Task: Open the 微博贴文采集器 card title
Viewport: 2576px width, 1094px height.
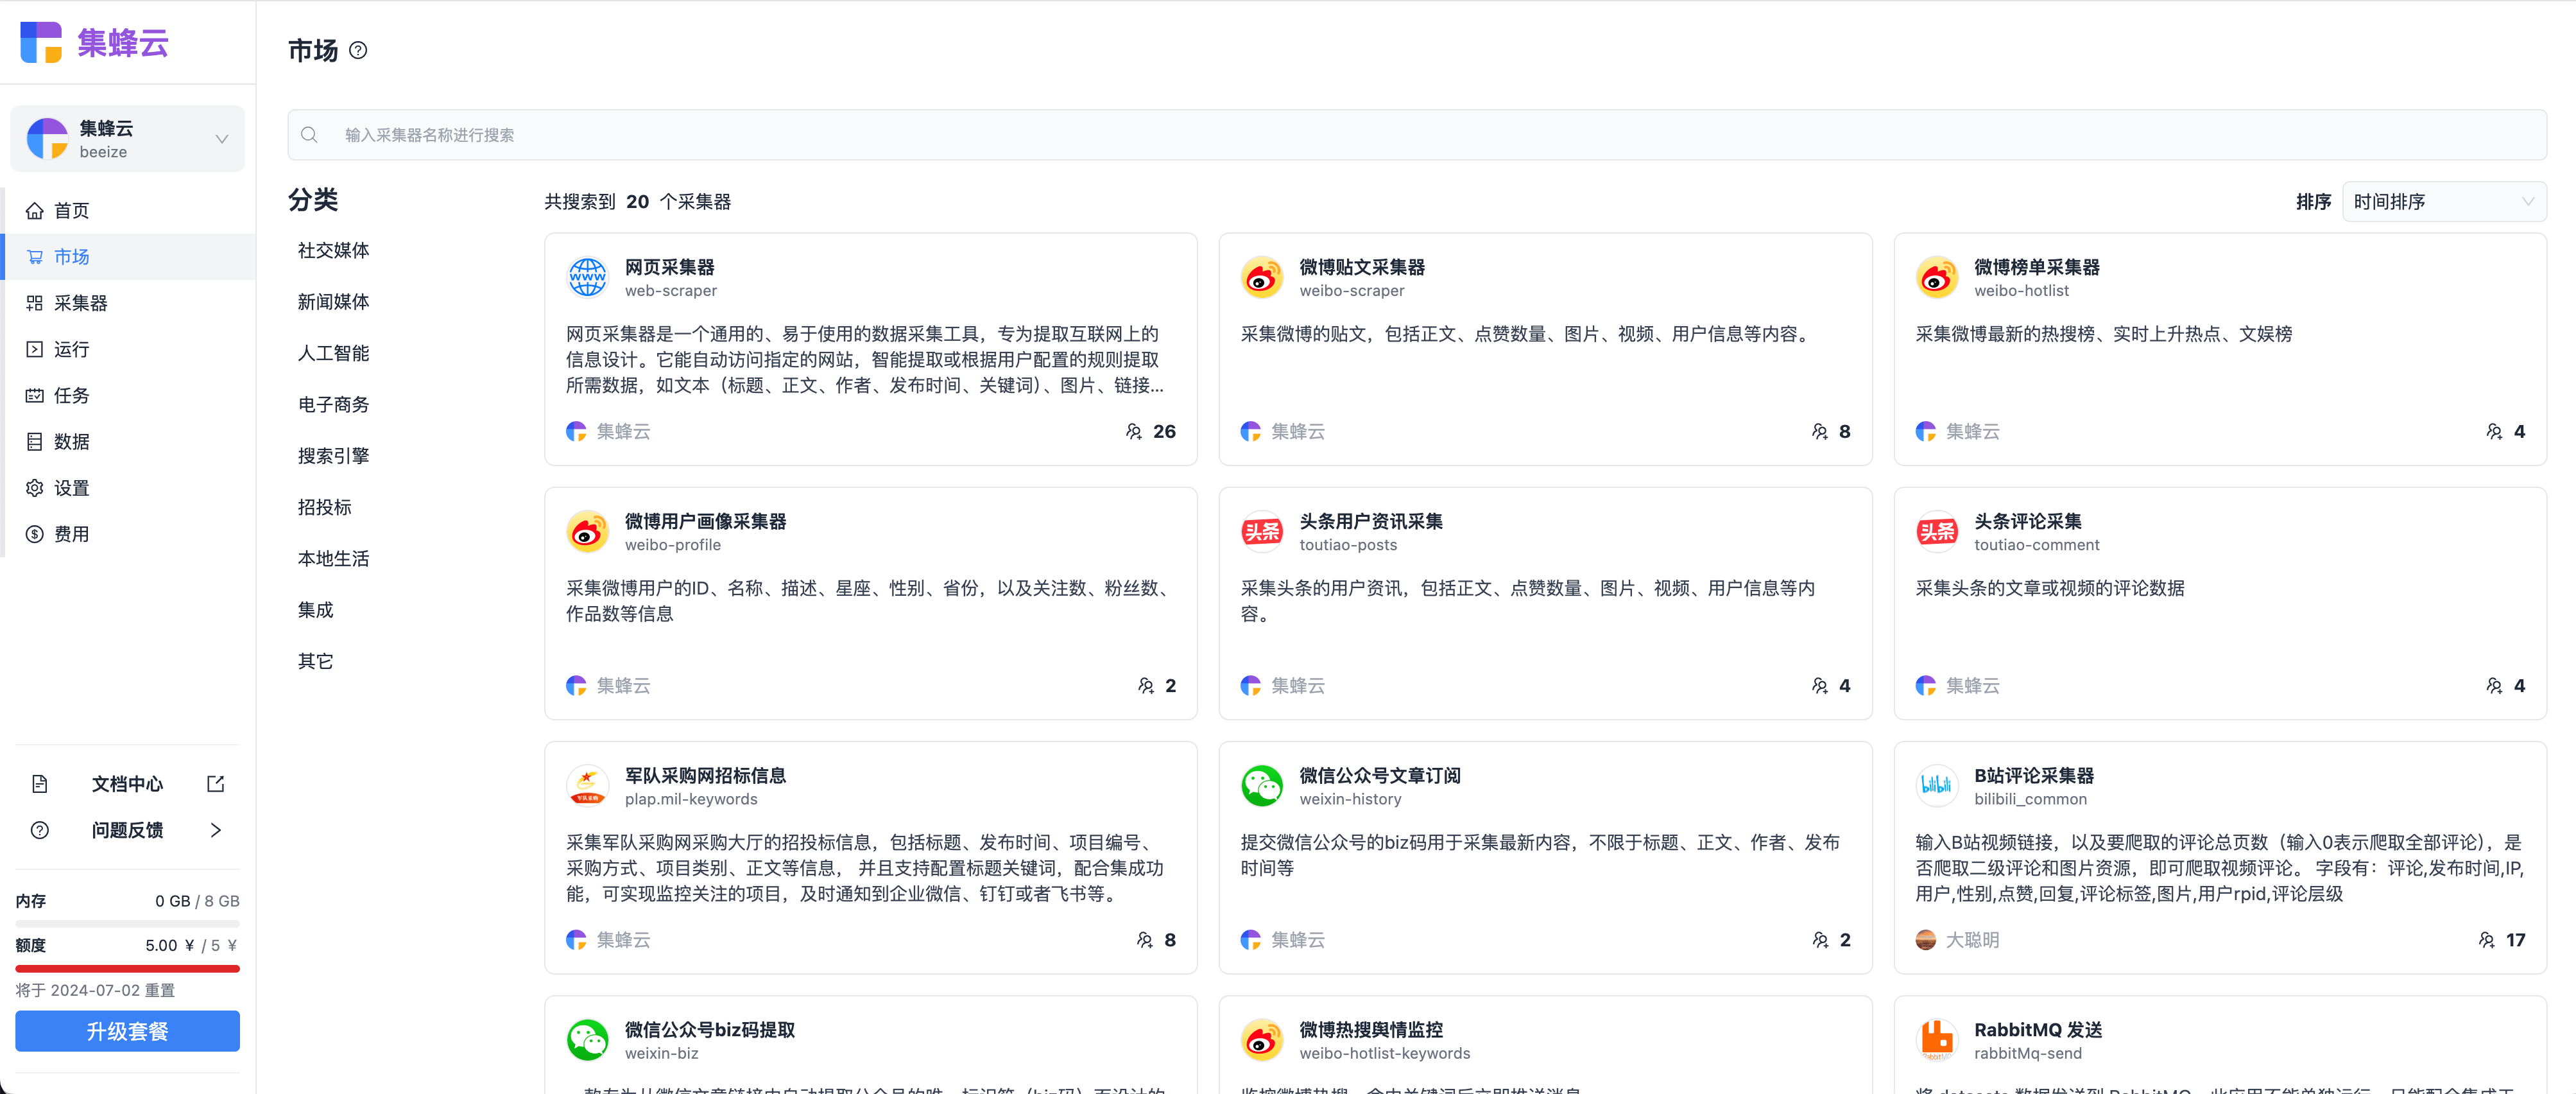Action: pyautogui.click(x=1362, y=267)
